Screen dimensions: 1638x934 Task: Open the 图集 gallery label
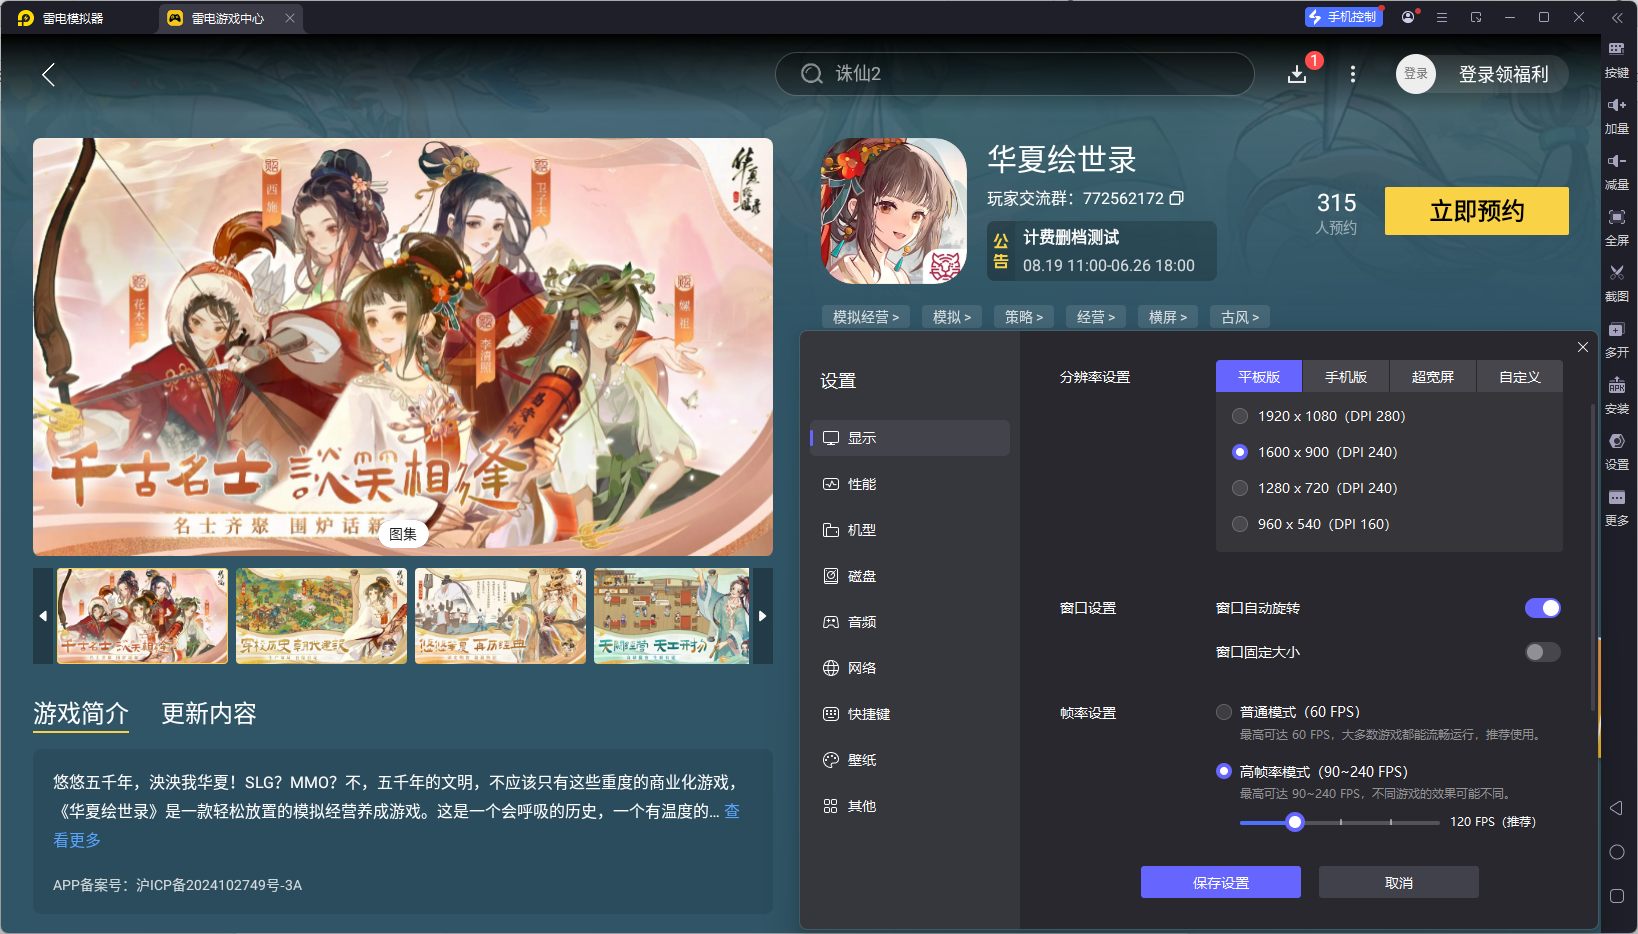403,534
